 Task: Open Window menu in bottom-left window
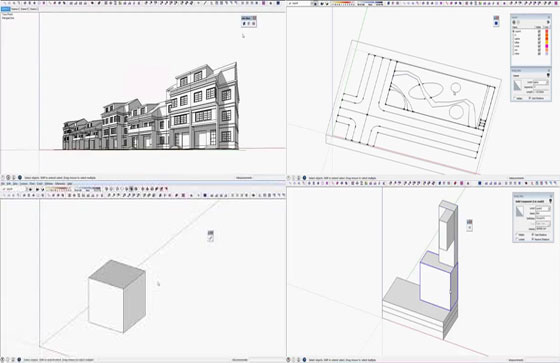click(x=49, y=184)
